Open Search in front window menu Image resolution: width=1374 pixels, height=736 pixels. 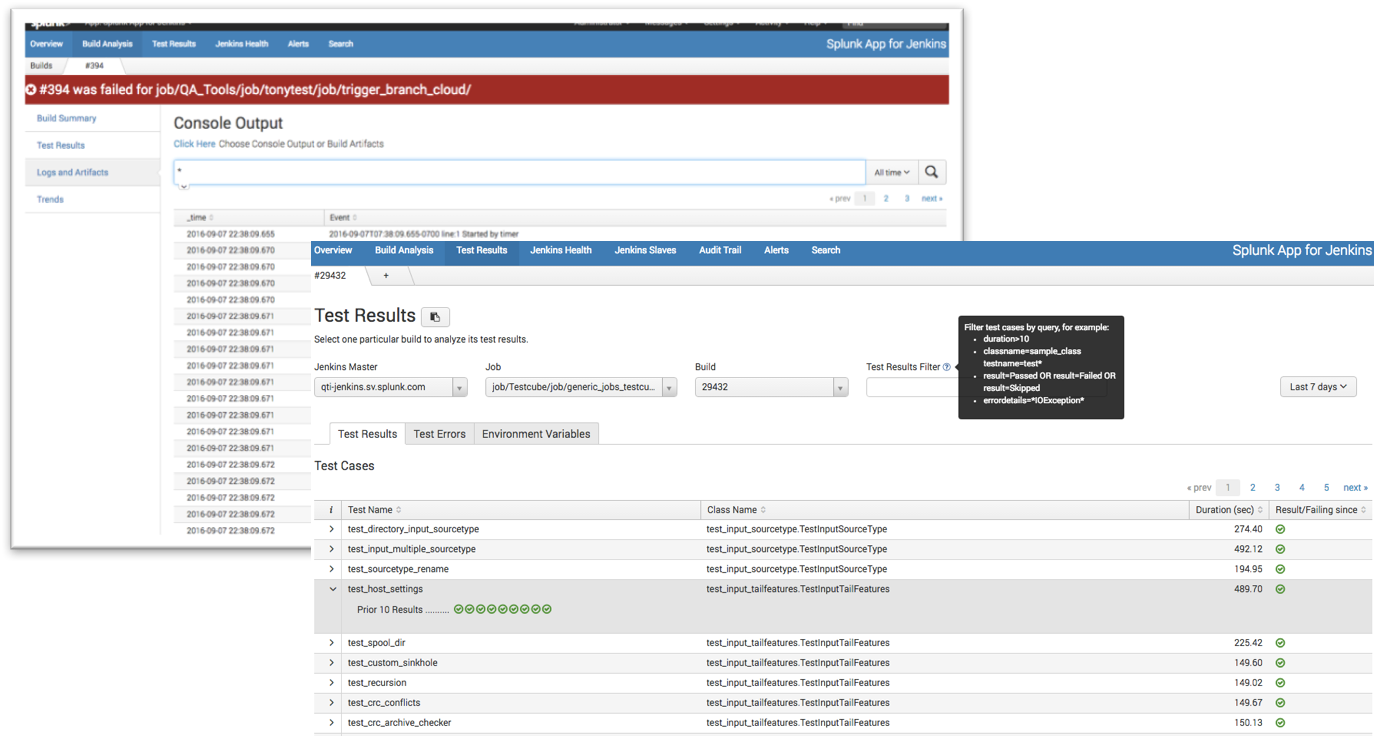tap(826, 250)
